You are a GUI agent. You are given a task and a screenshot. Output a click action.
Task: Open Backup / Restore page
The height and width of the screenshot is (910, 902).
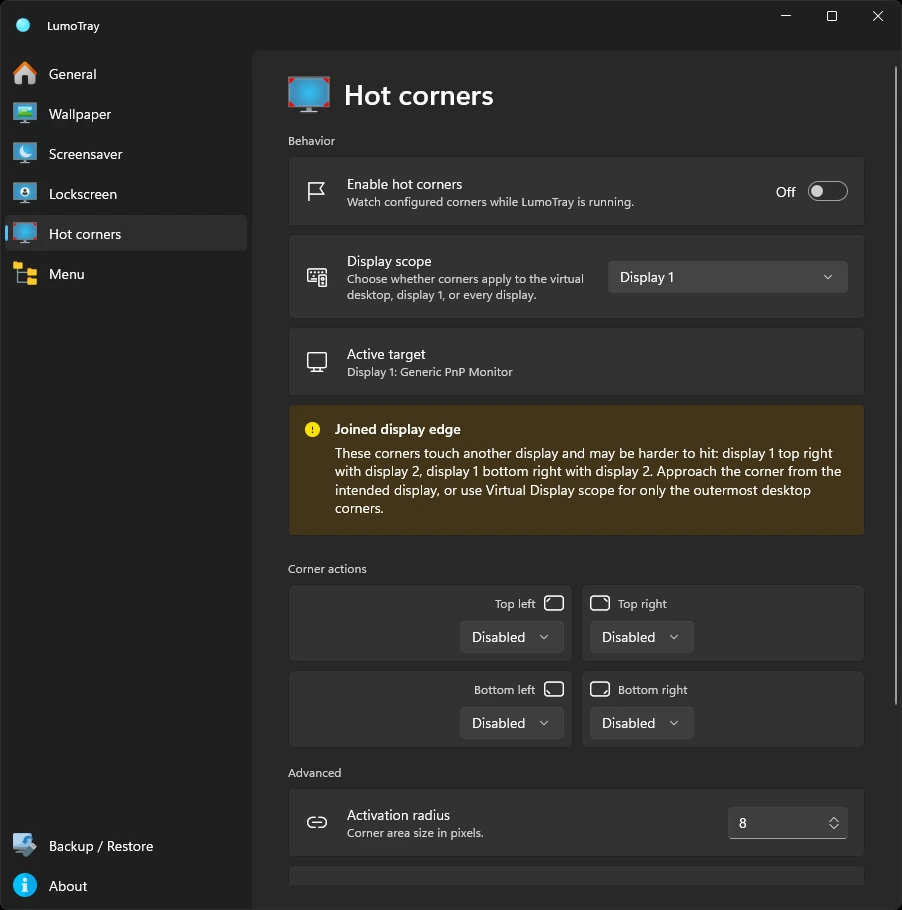click(x=126, y=846)
